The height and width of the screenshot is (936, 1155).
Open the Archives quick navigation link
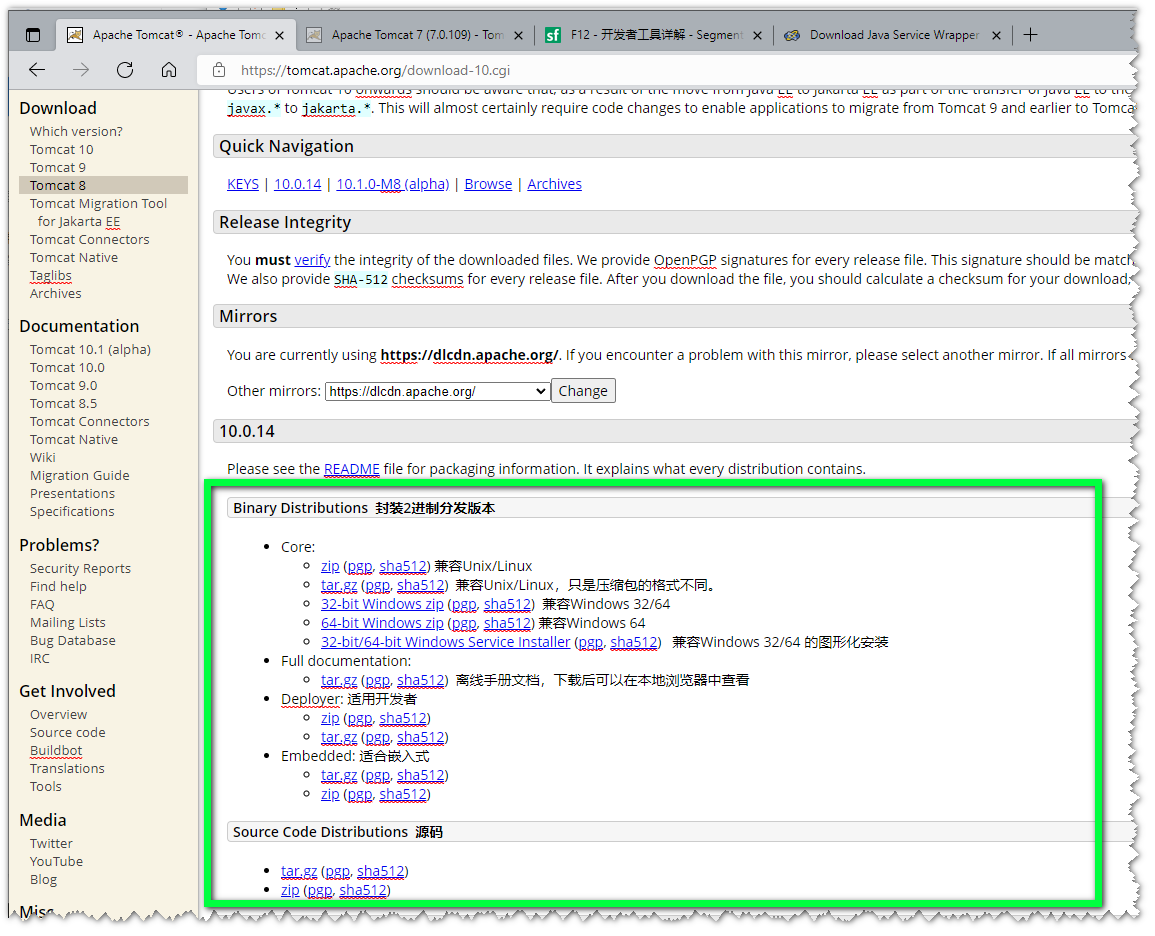554,184
